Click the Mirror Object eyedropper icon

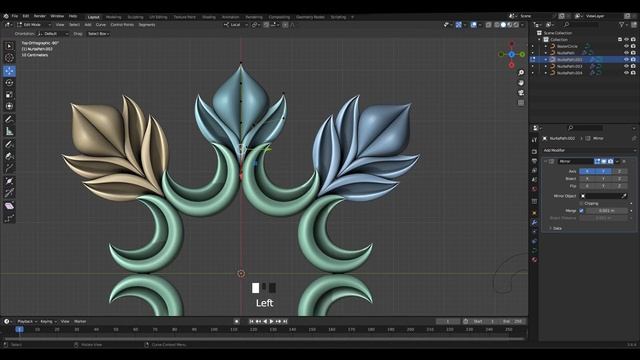tap(624, 196)
